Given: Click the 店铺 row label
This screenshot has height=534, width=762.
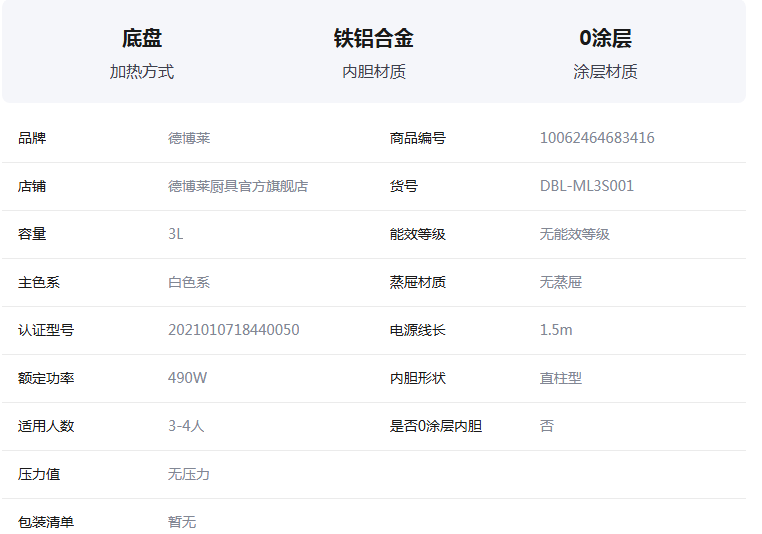Looking at the screenshot, I should tap(32, 186).
